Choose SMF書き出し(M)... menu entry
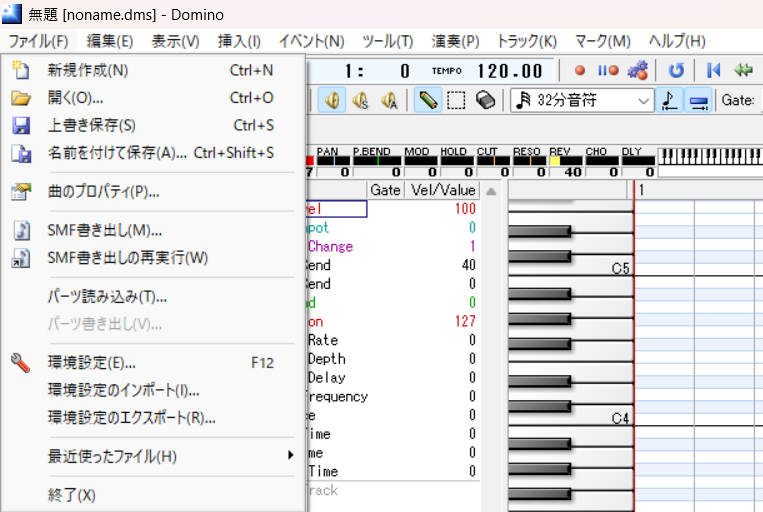This screenshot has width=763, height=512. (153, 230)
